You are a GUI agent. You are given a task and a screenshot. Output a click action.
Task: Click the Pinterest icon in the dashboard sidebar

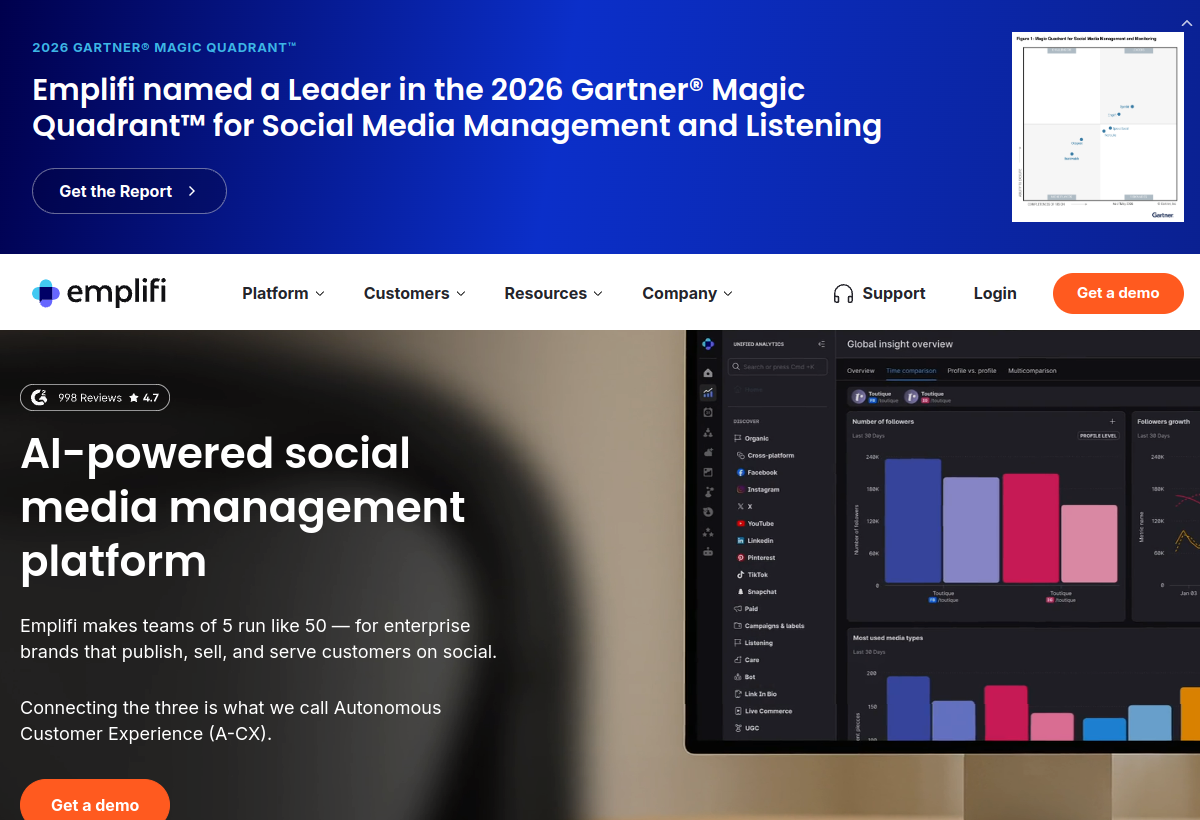pos(740,557)
